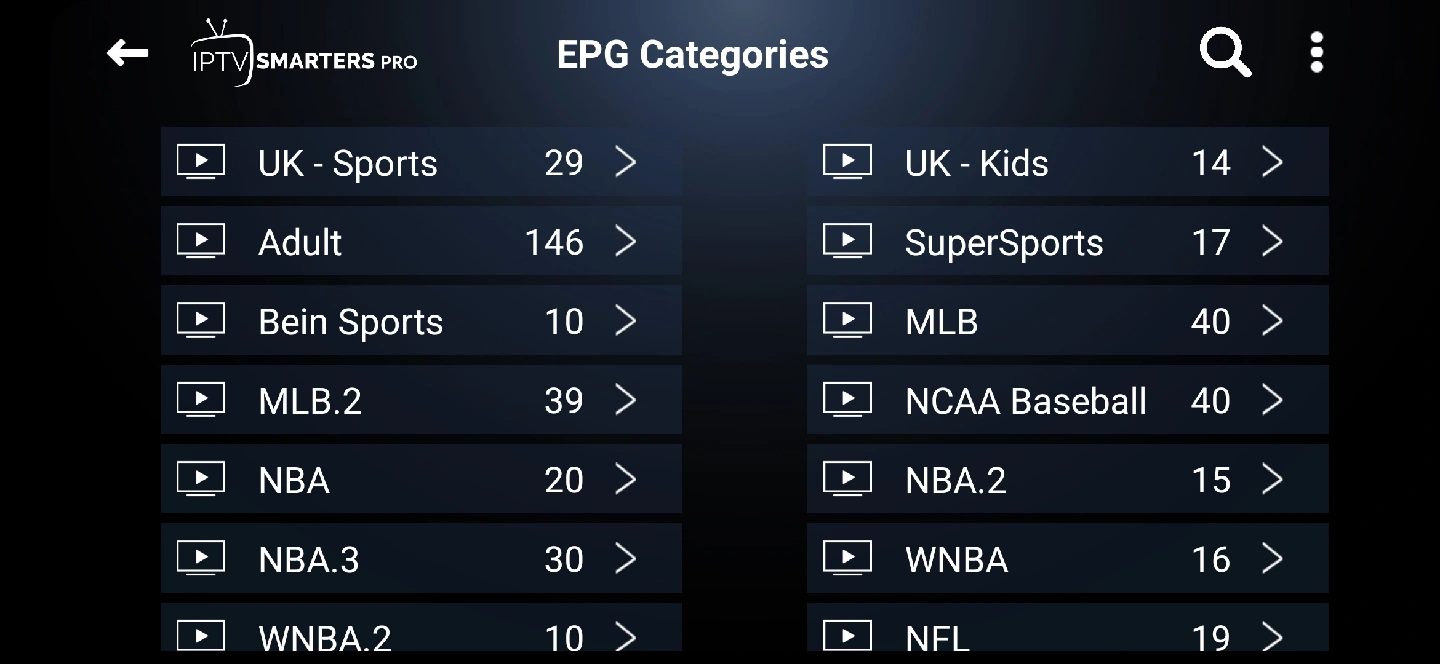
Task: Open the NBA.2 category
Action: tap(1066, 480)
